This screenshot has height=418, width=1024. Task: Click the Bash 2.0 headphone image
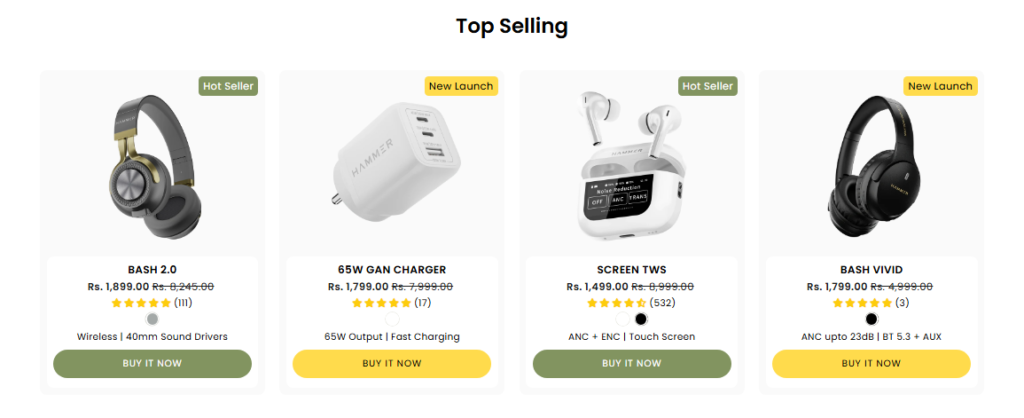[x=152, y=160]
